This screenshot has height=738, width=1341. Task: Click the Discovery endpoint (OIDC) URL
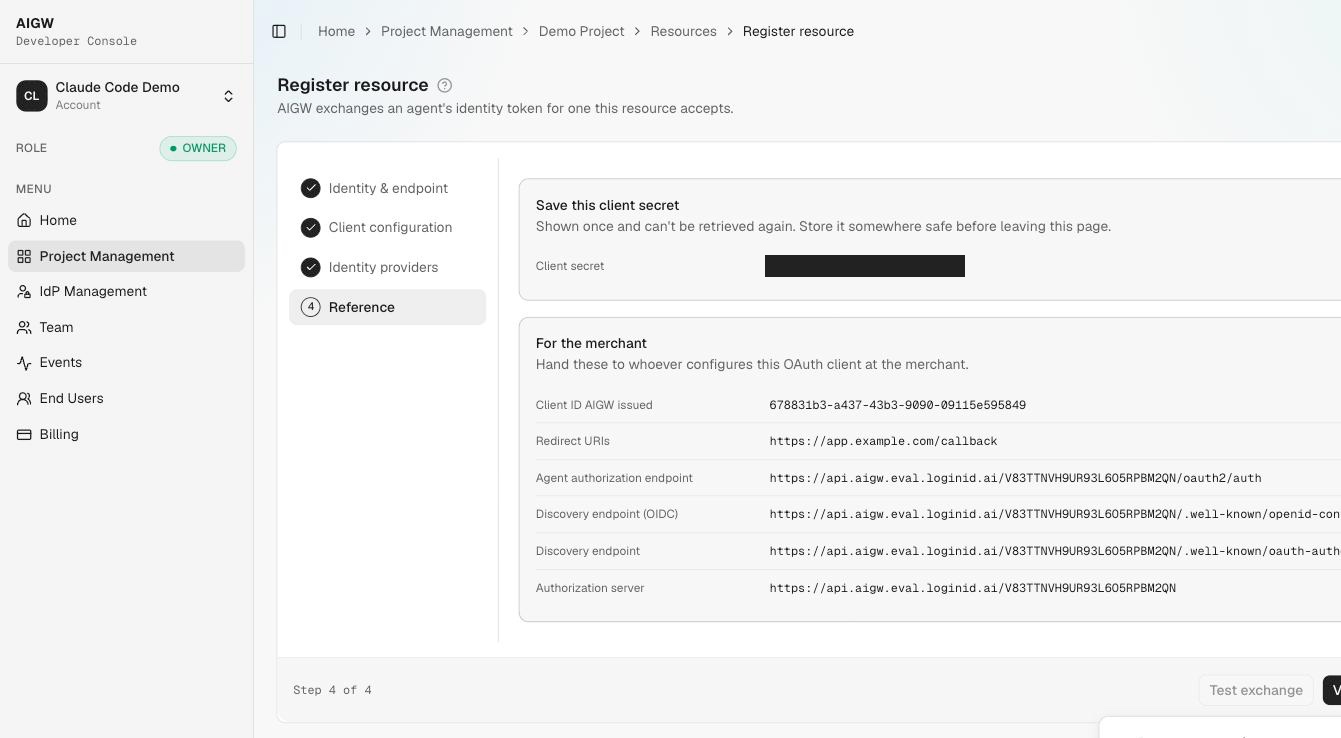(1055, 514)
